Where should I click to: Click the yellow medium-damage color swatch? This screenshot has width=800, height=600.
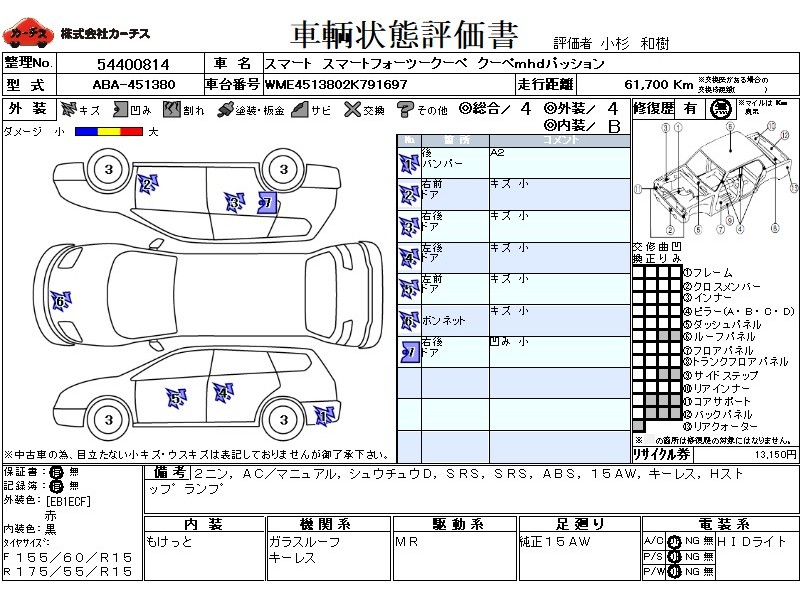[109, 132]
